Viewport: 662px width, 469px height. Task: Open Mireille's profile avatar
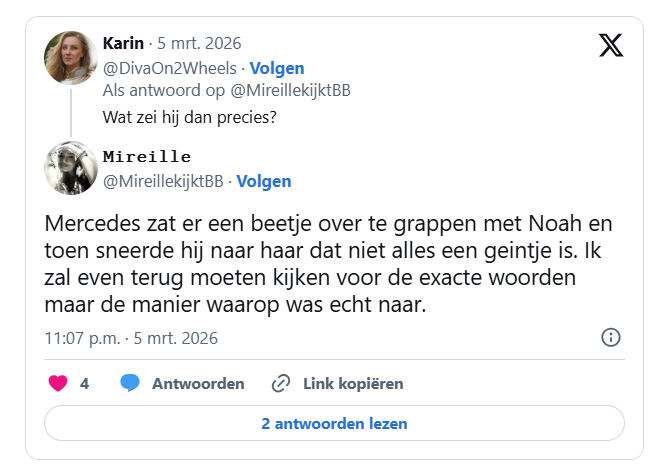[x=70, y=166]
